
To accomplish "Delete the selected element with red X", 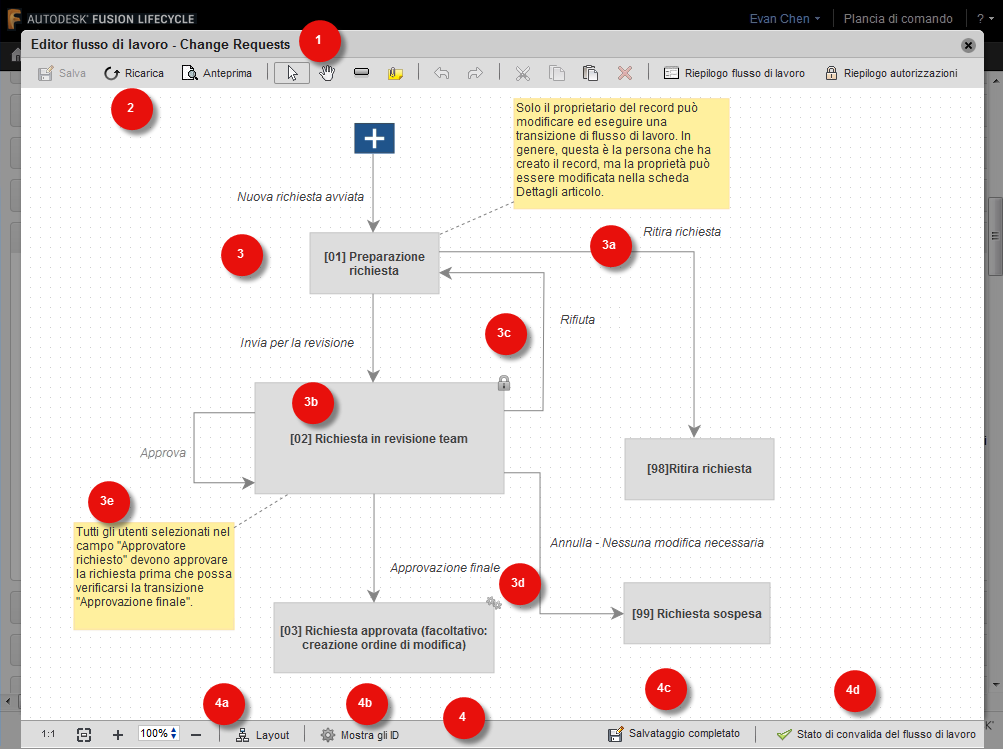I will point(624,72).
